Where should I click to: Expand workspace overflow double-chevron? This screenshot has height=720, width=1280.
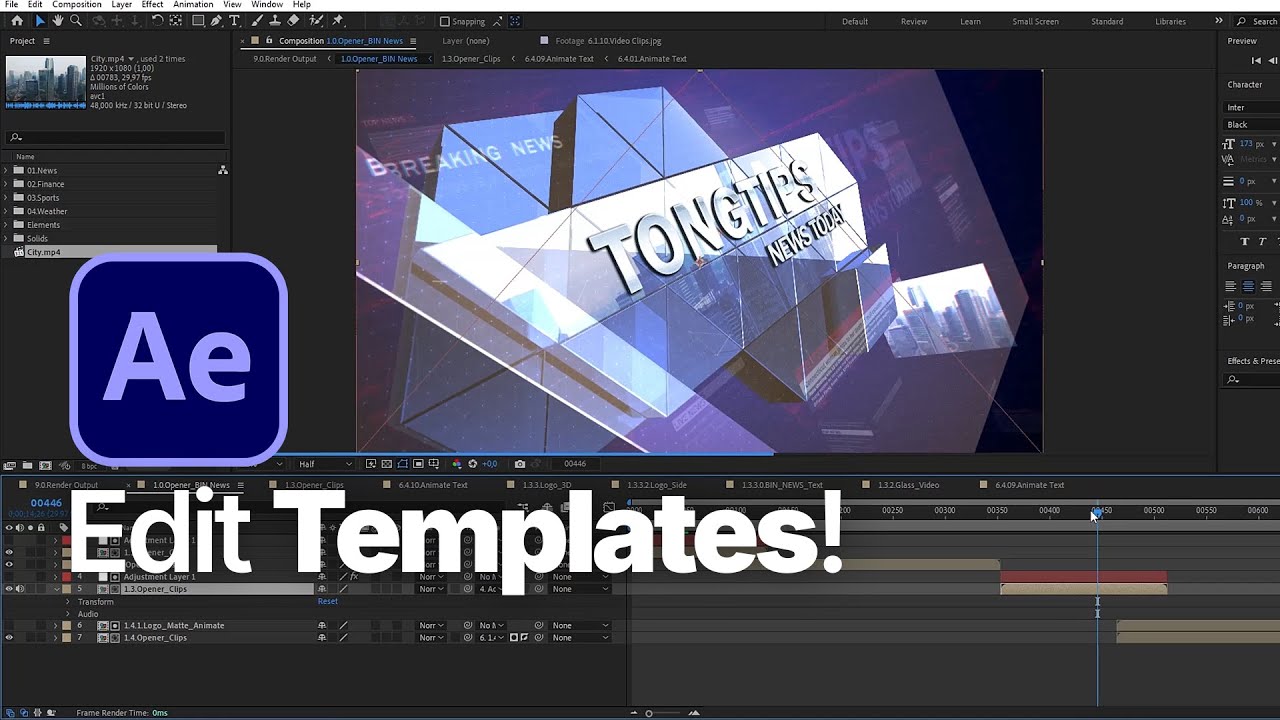[x=1218, y=21]
